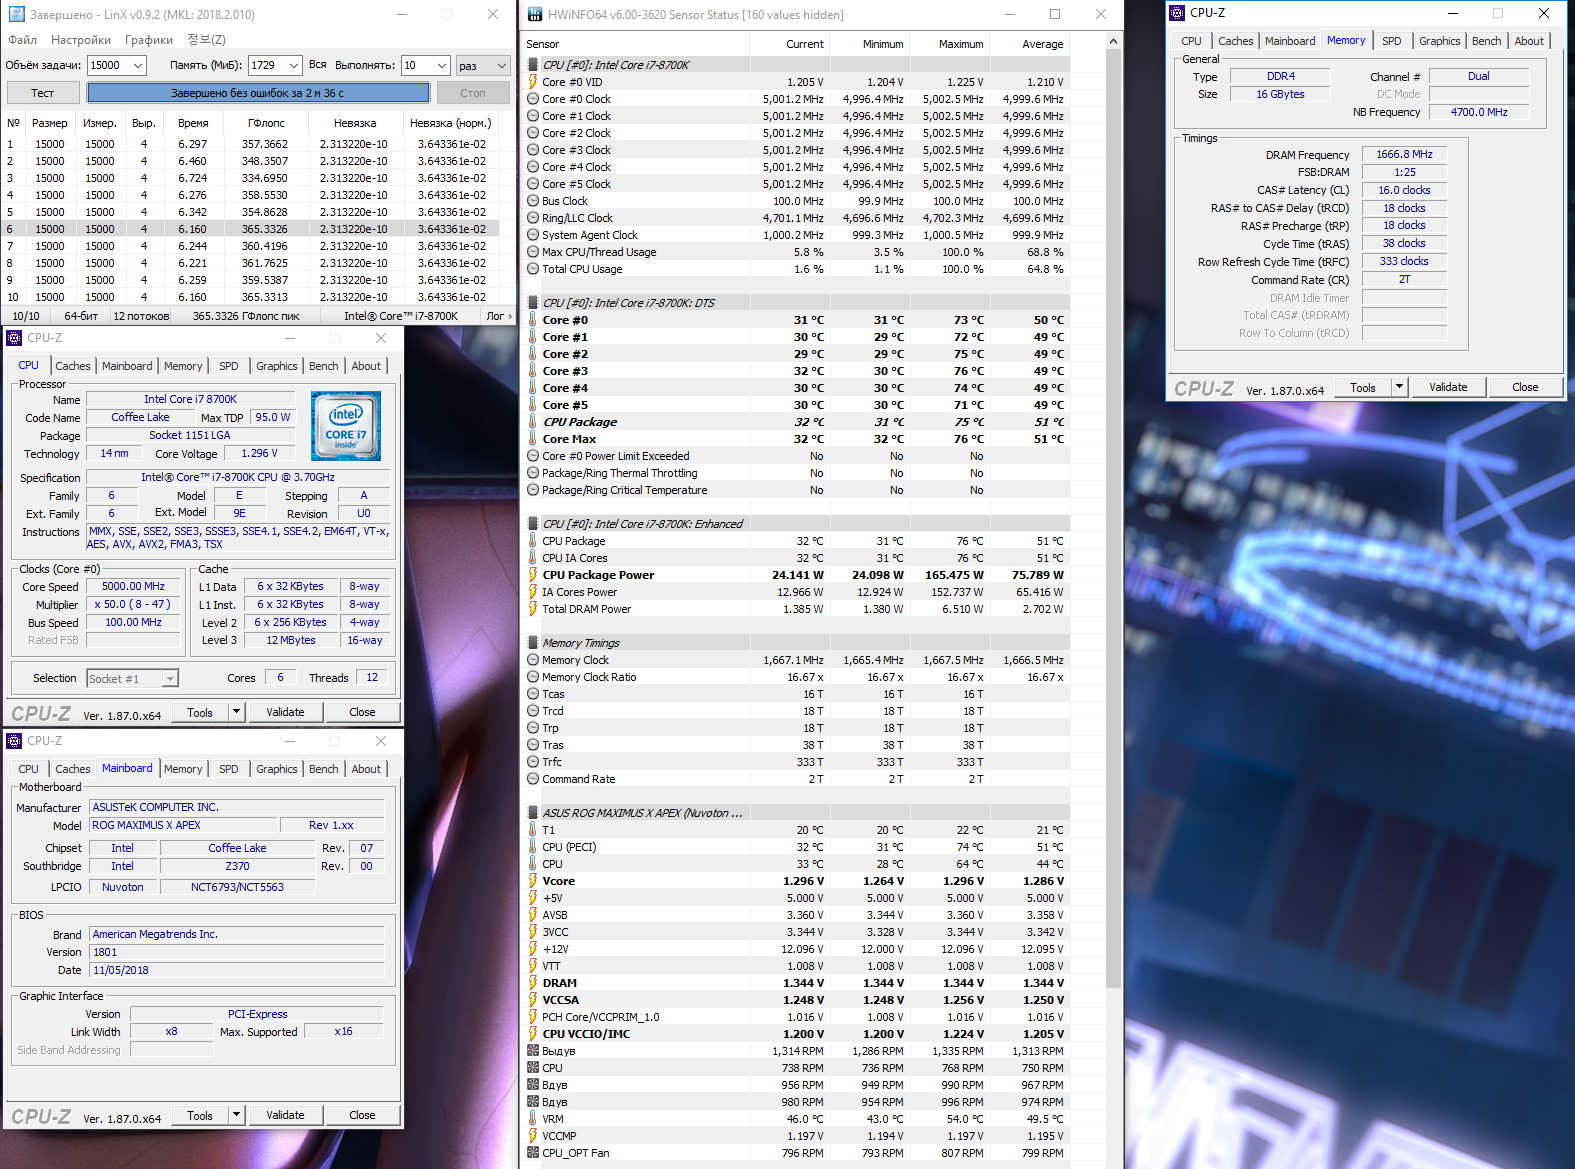Switch to SPD tab in CPU-Z Memory window
Image resolution: width=1575 pixels, height=1169 pixels.
pyautogui.click(x=1392, y=41)
